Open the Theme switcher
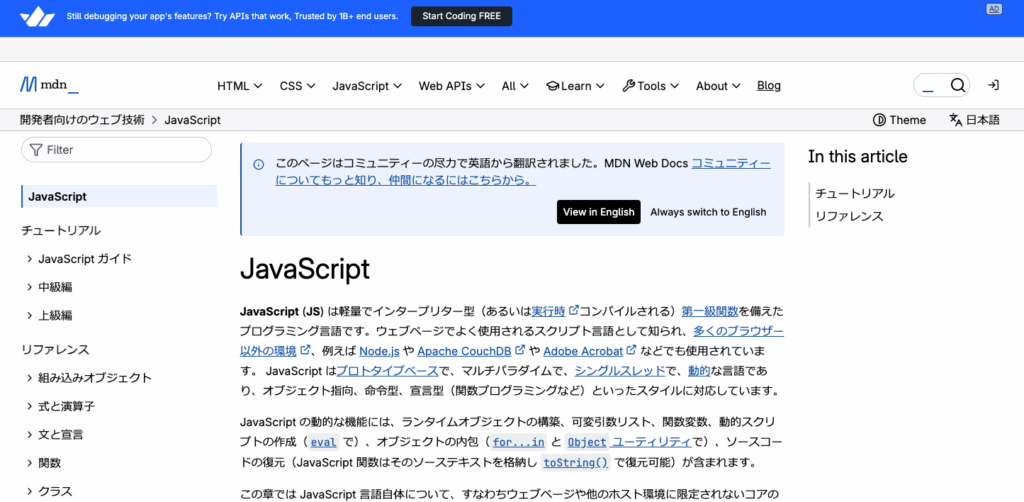The height and width of the screenshot is (502, 1024). pyautogui.click(x=899, y=120)
